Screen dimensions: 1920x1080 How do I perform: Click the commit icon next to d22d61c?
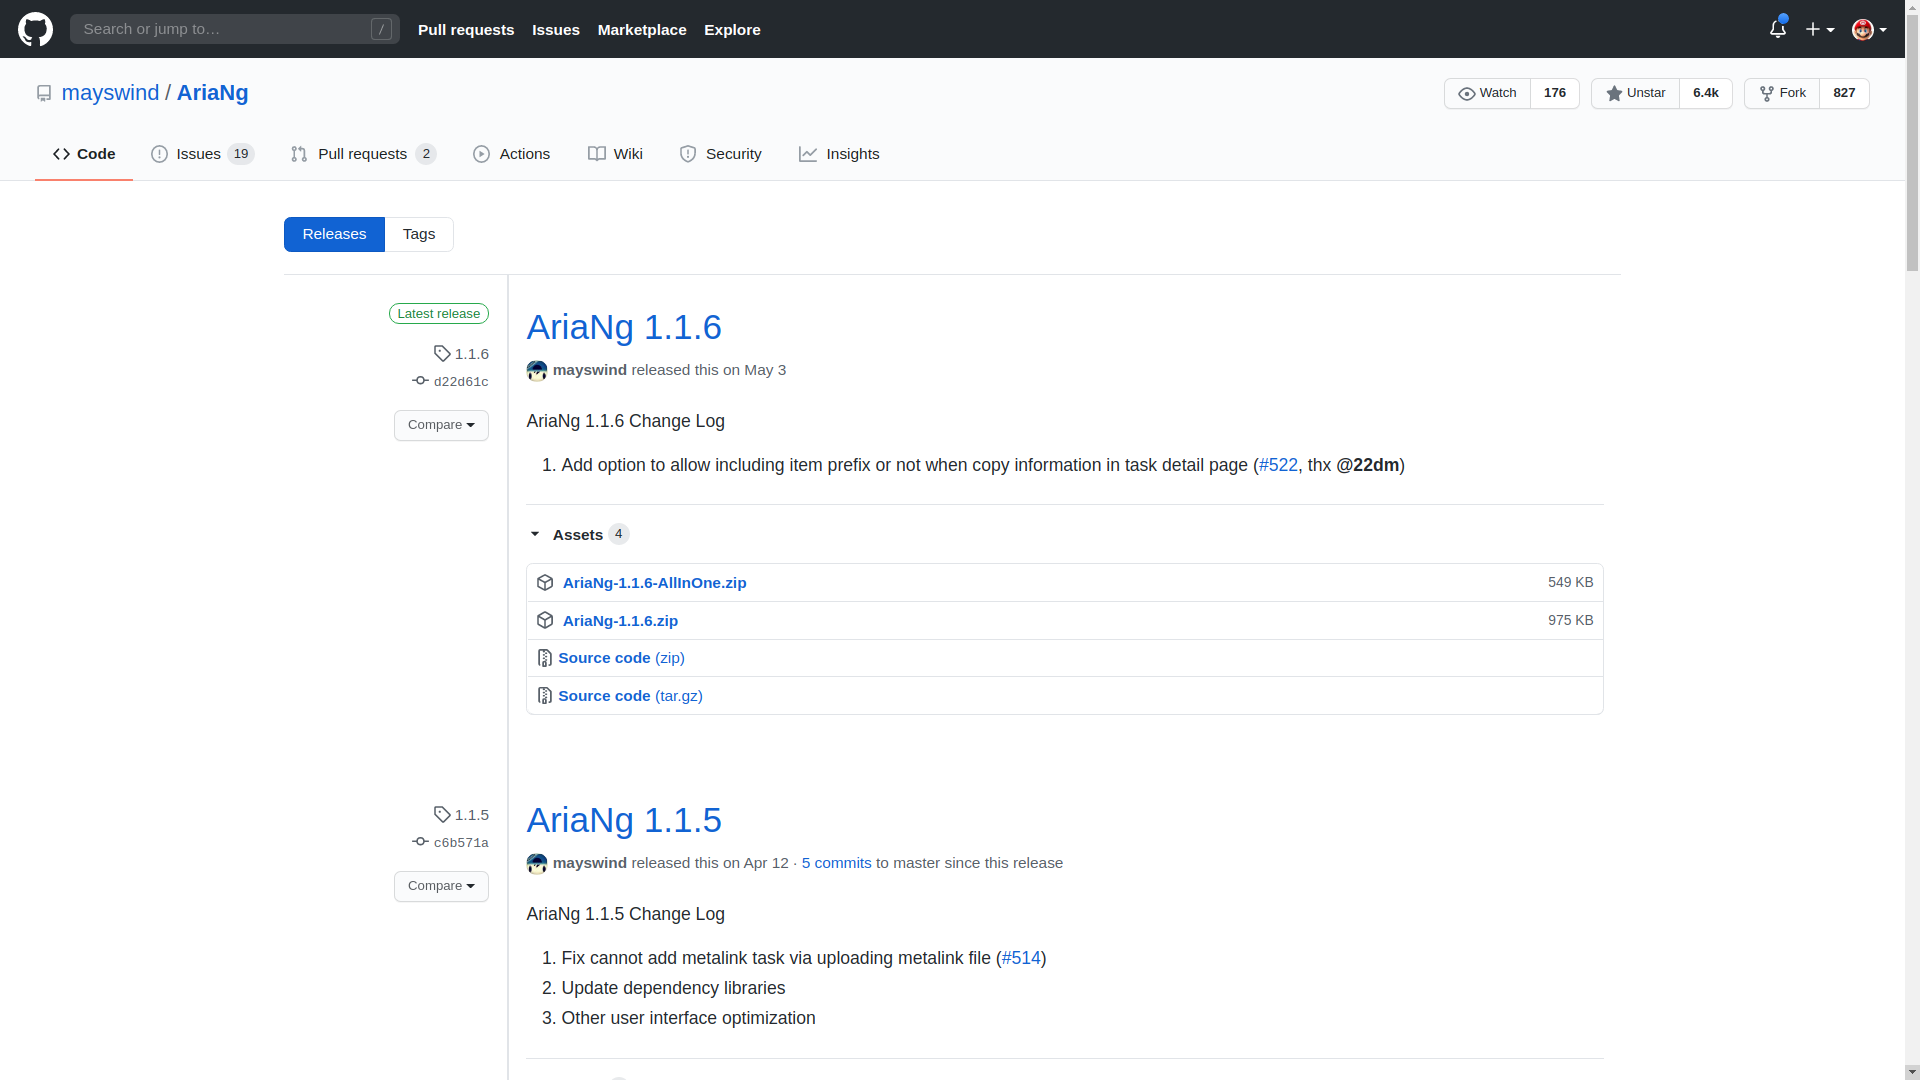pyautogui.click(x=419, y=380)
